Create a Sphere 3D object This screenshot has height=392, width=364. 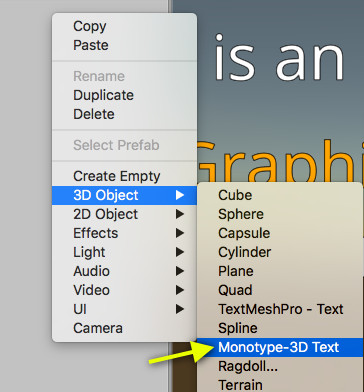(279, 214)
